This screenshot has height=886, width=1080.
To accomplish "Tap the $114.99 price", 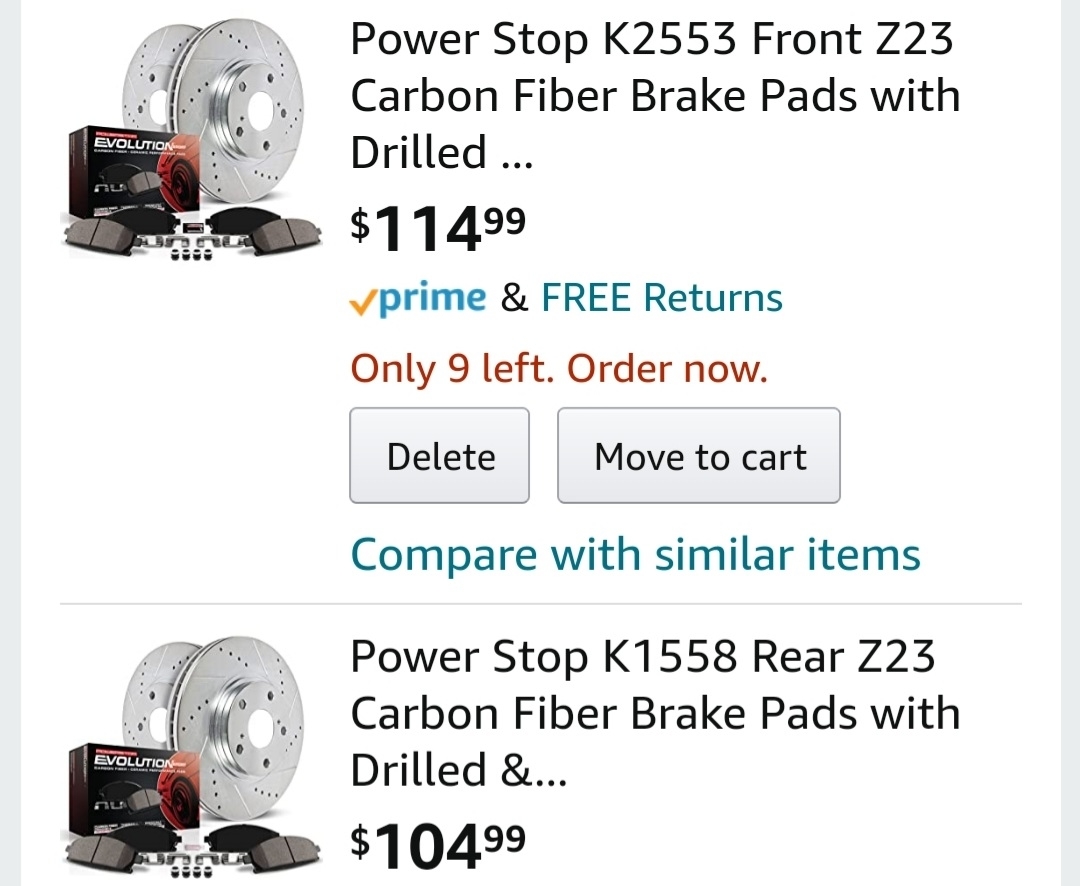I will point(437,227).
